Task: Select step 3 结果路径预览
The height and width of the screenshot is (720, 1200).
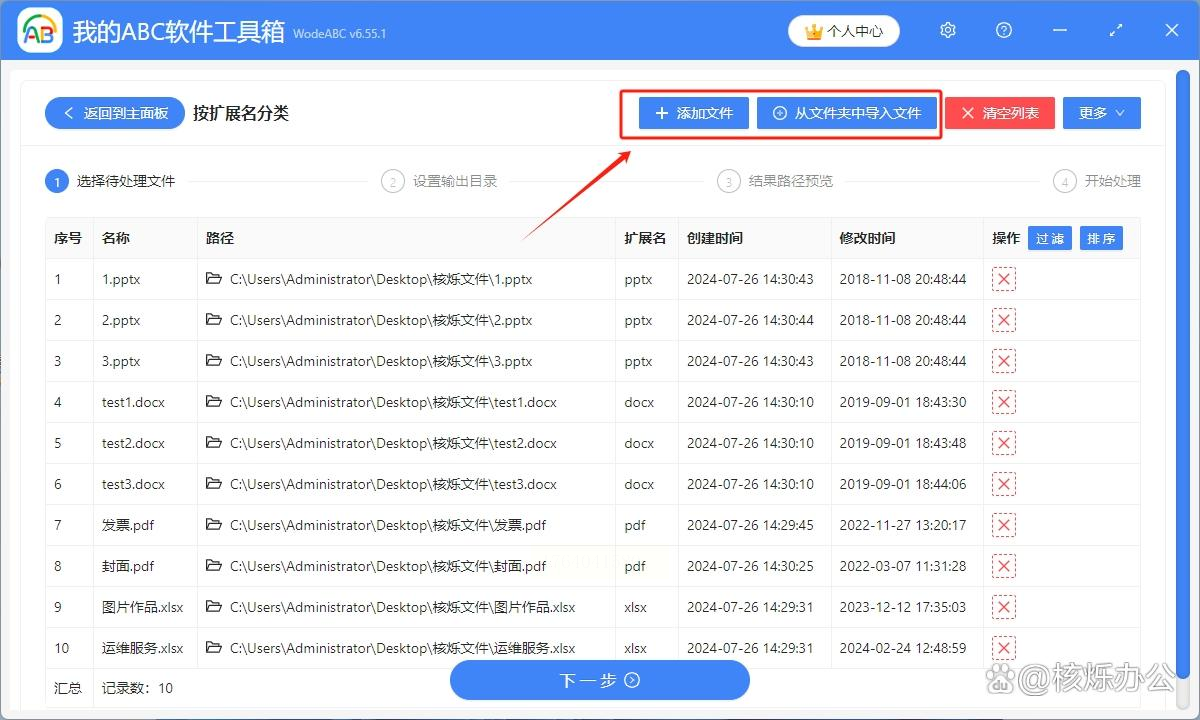Action: (776, 181)
